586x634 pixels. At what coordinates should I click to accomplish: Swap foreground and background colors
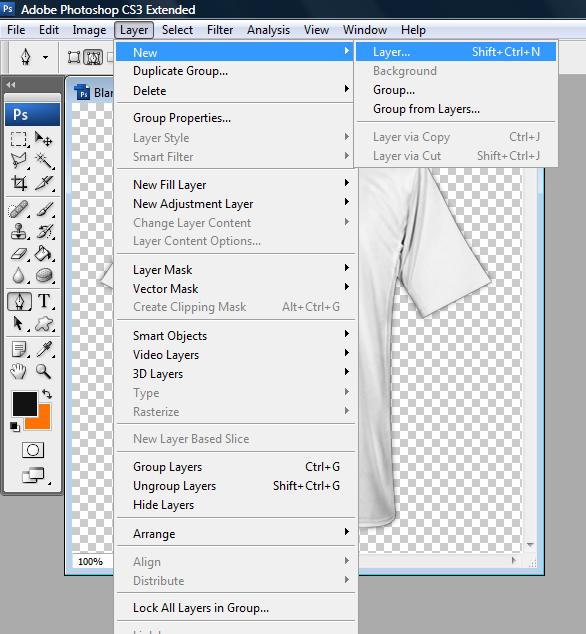(47, 394)
